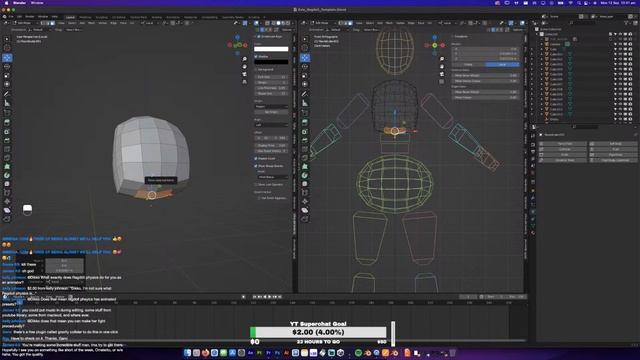Open the Mesh menu in left viewport
The width and height of the screenshot is (640, 360).
[x=91, y=23]
